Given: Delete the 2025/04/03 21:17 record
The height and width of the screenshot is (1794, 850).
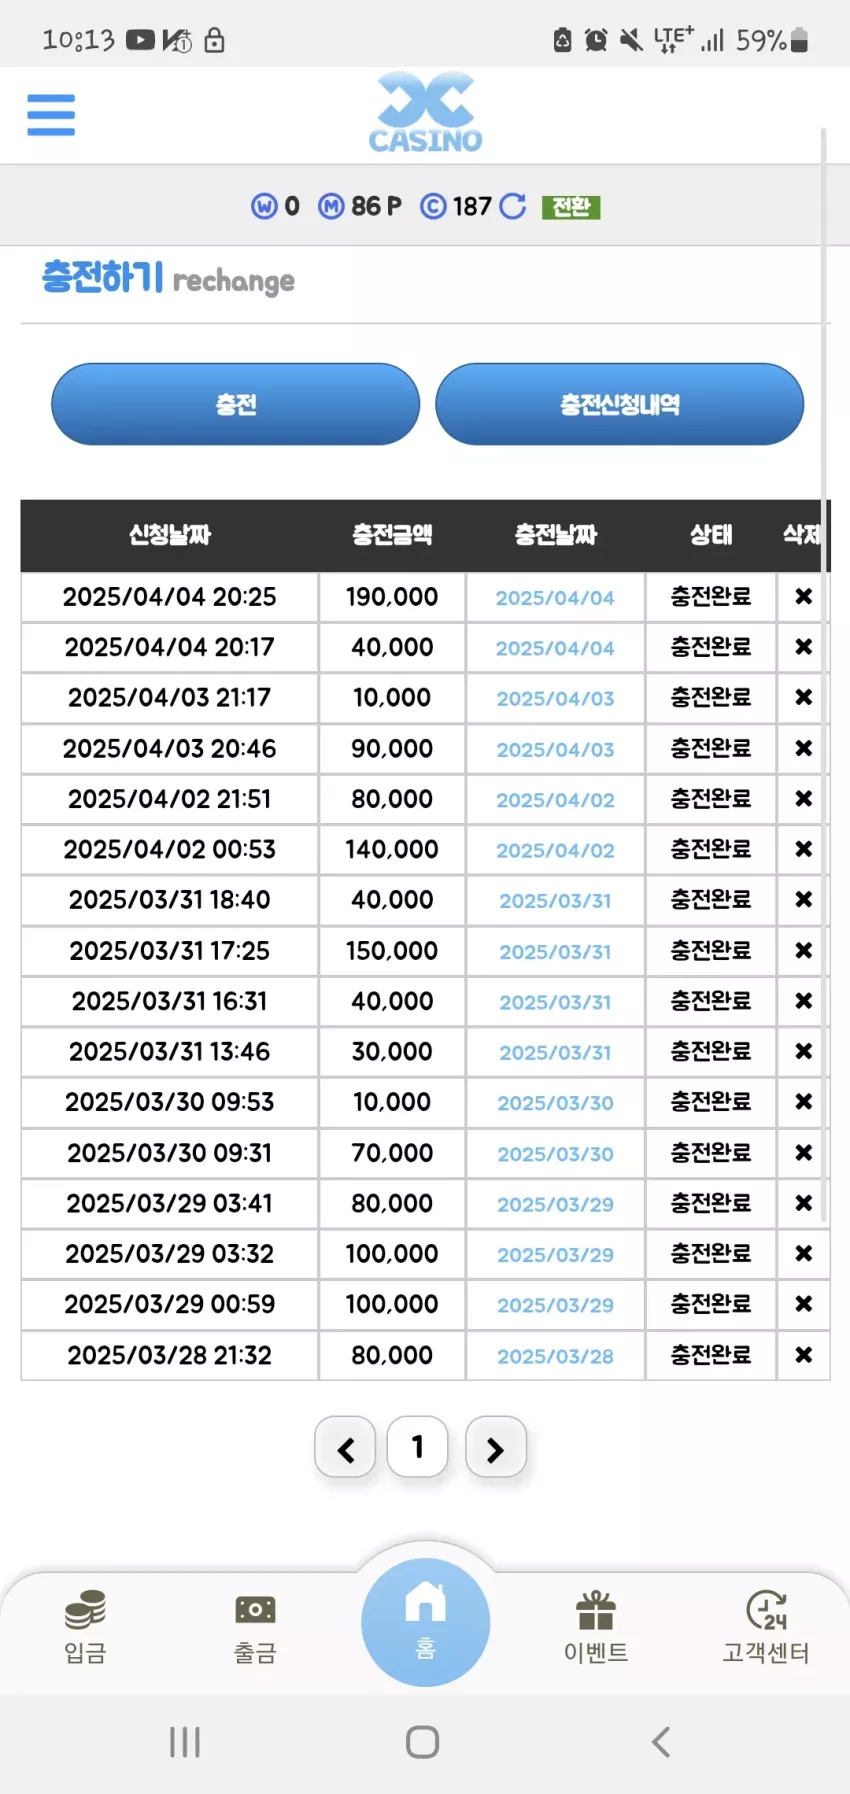Looking at the screenshot, I should [803, 697].
